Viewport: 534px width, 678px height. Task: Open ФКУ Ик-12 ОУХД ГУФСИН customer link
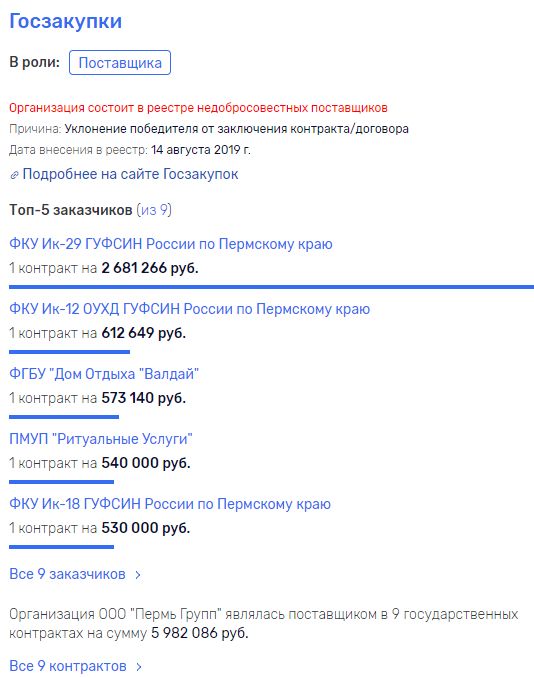point(189,309)
